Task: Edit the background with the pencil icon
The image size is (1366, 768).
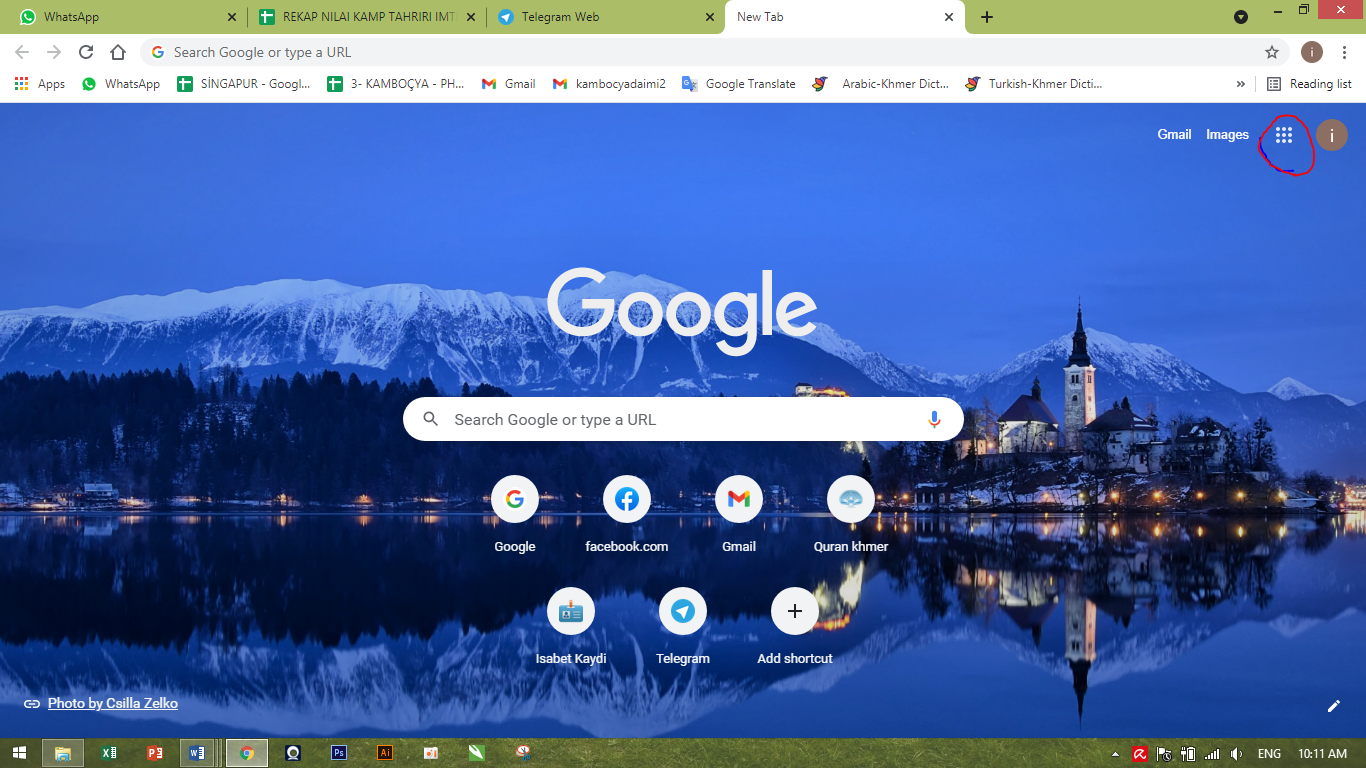Action: coord(1334,706)
